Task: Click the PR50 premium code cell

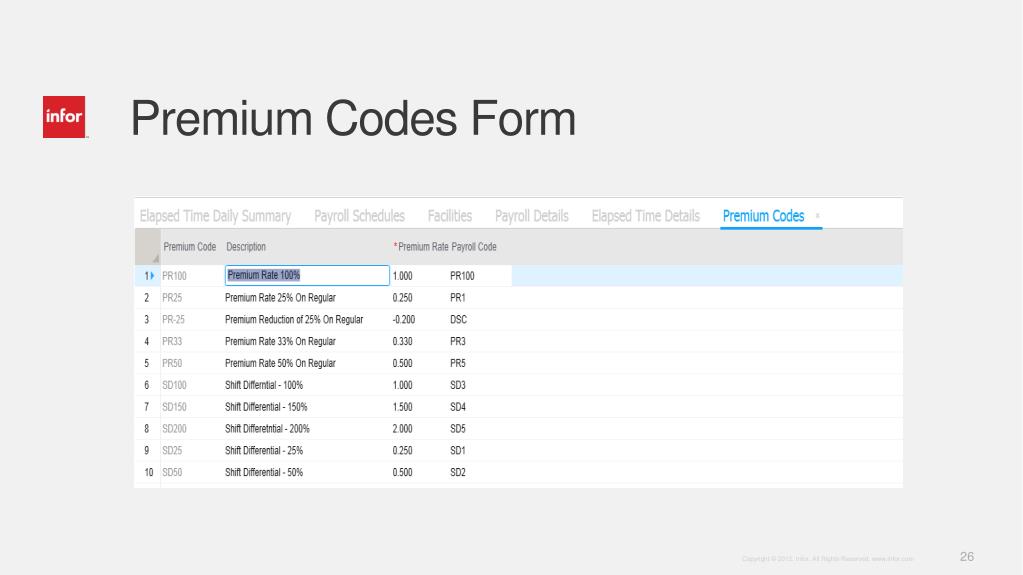Action: point(172,364)
